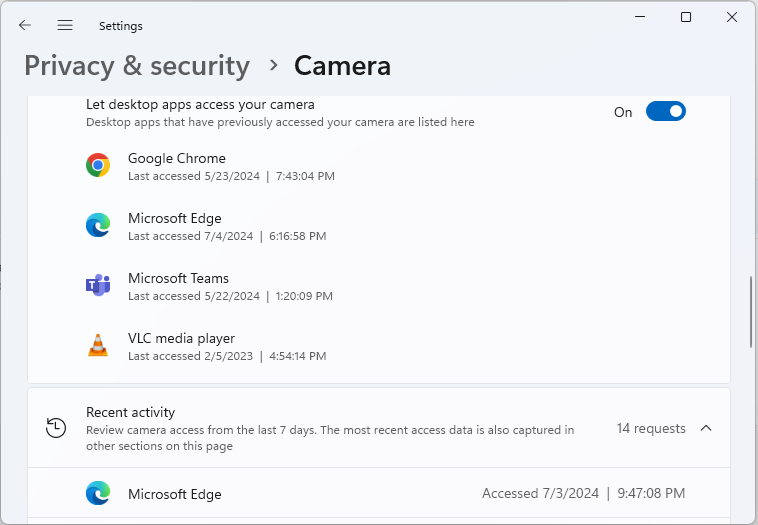Click the Camera breadcrumb title
758x525 pixels.
(342, 66)
